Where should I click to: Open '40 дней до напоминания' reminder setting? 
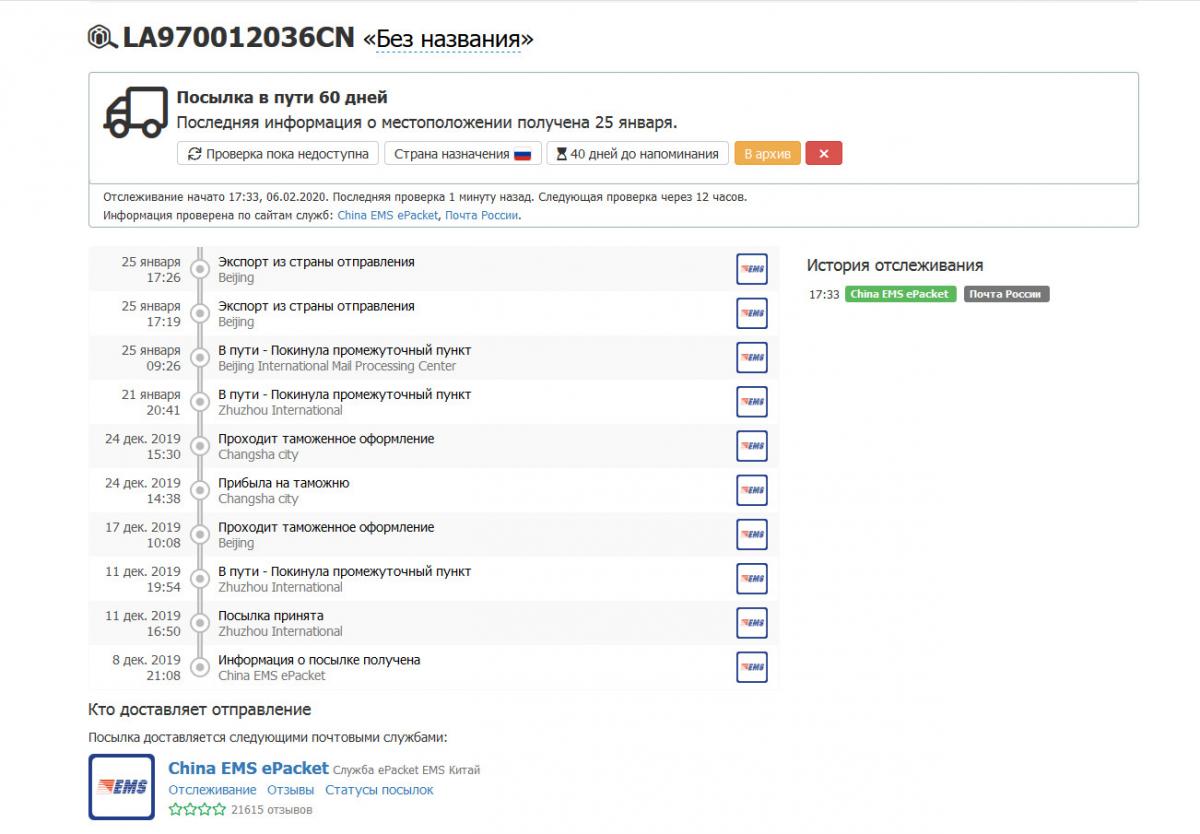tap(637, 154)
